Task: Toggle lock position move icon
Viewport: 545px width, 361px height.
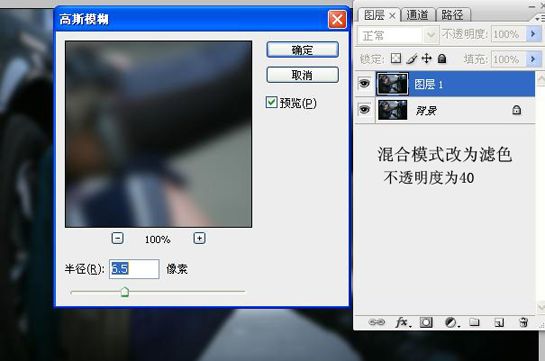Action: point(426,58)
